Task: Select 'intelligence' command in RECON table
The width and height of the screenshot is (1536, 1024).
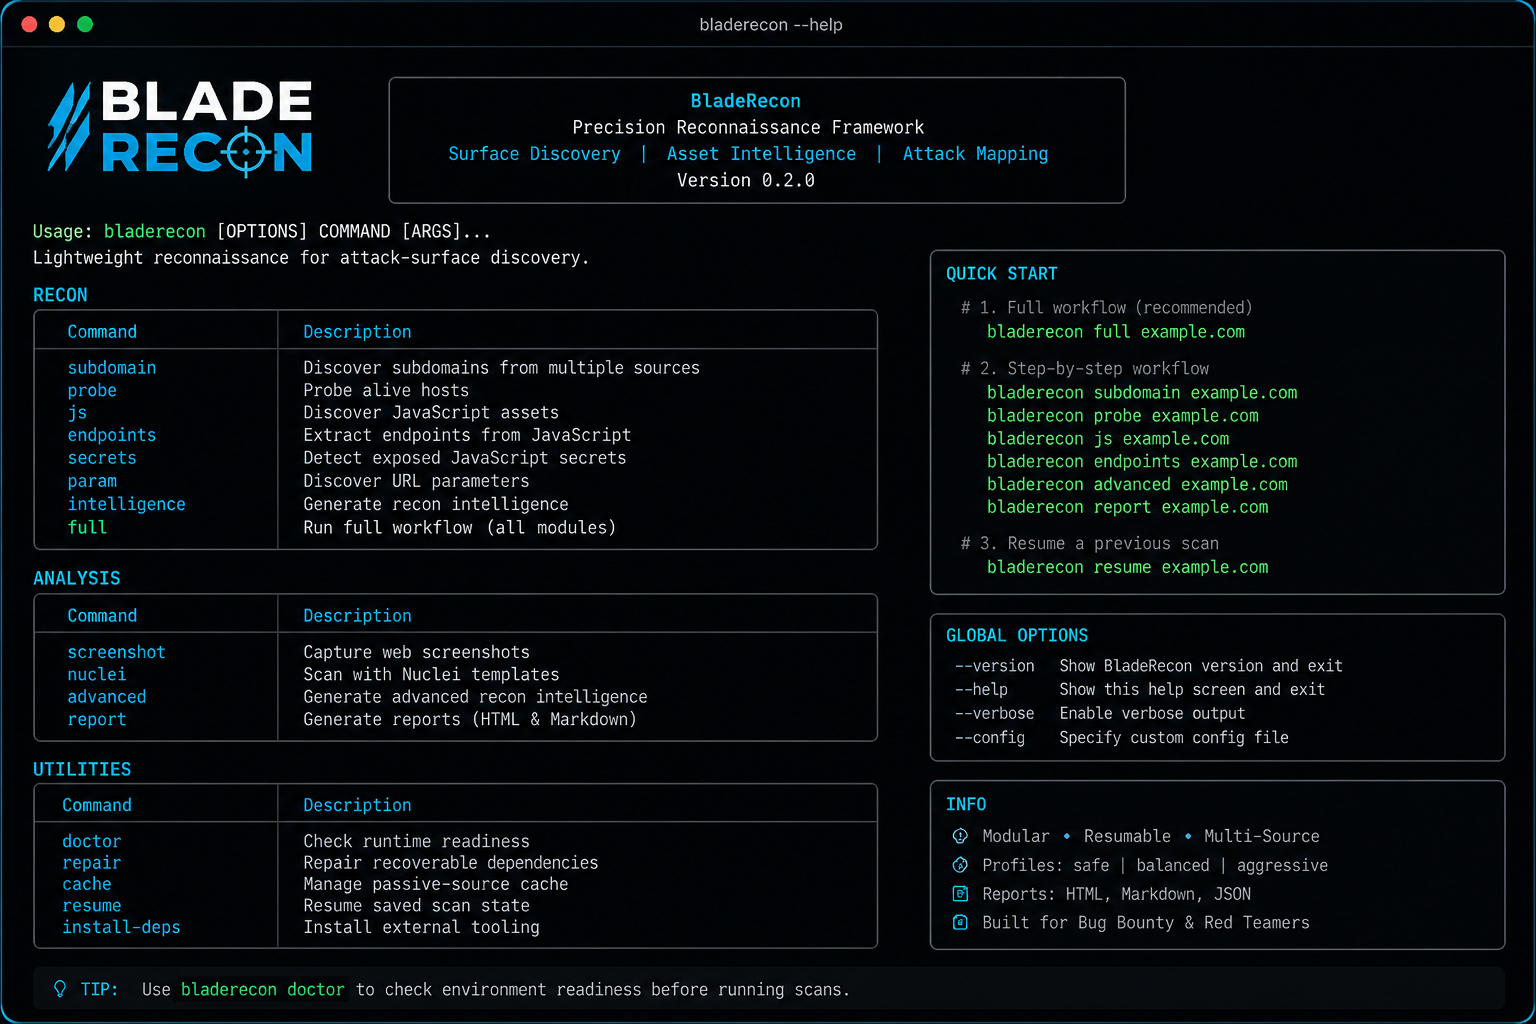Action: coord(126,504)
